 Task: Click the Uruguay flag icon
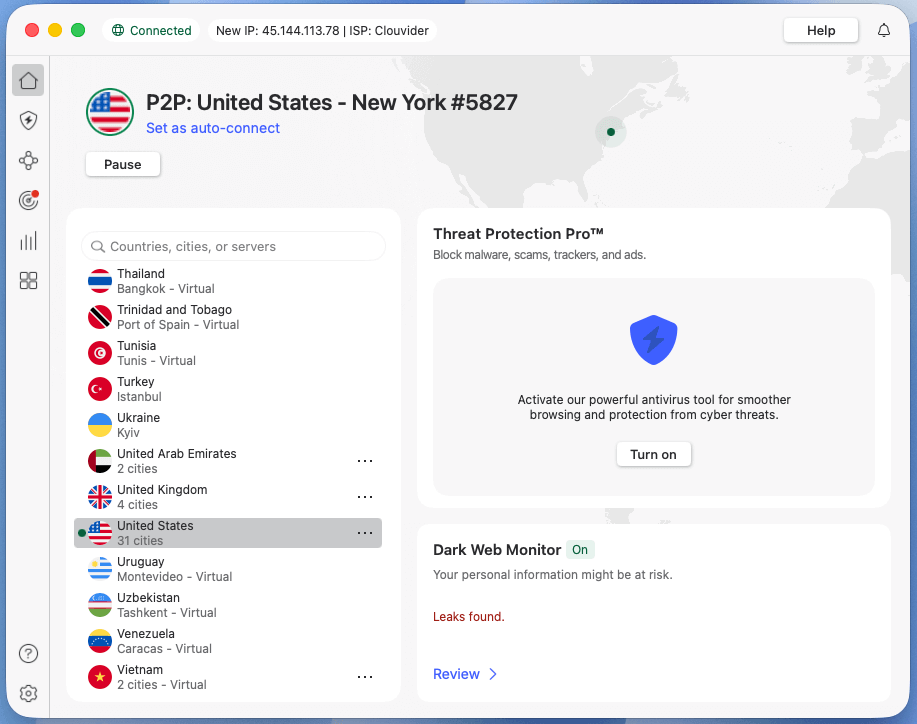[x=100, y=569]
